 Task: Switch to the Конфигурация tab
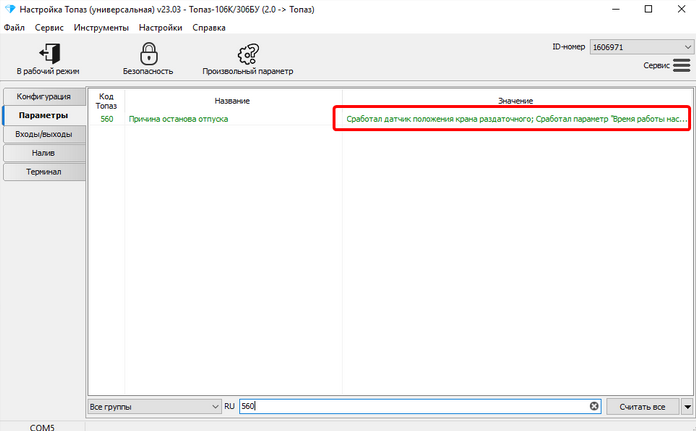coord(44,96)
